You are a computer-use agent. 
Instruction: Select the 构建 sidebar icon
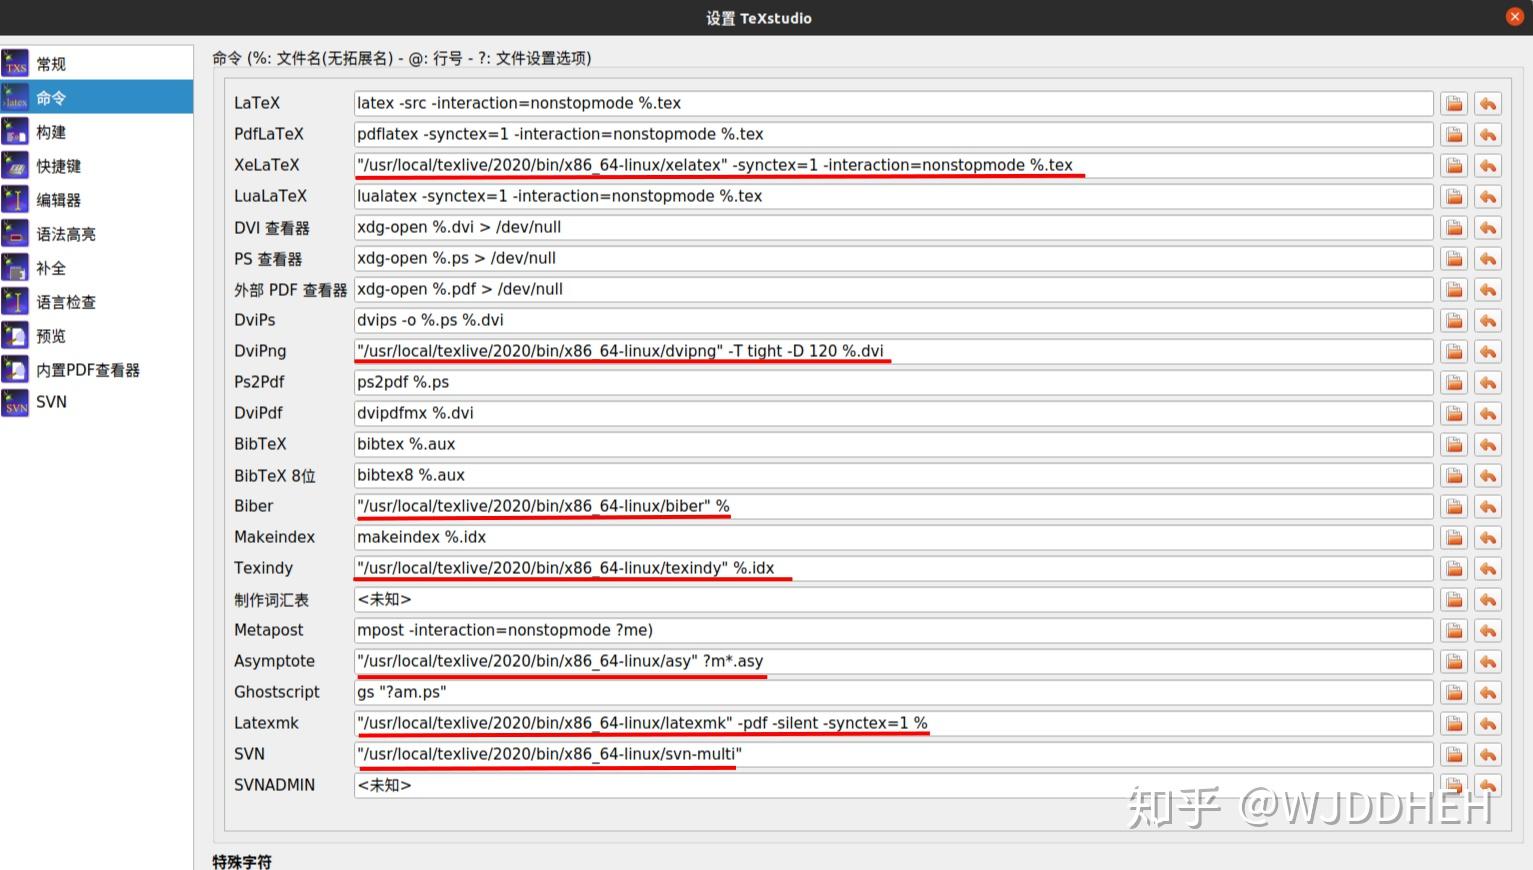(15, 132)
